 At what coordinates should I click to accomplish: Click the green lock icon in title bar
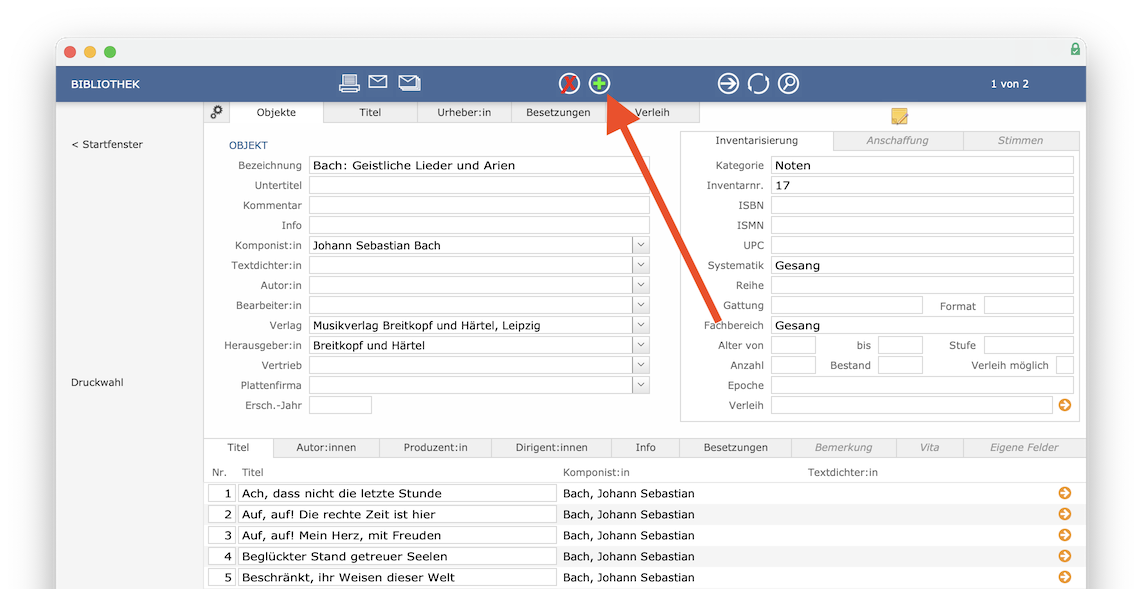click(x=1075, y=49)
